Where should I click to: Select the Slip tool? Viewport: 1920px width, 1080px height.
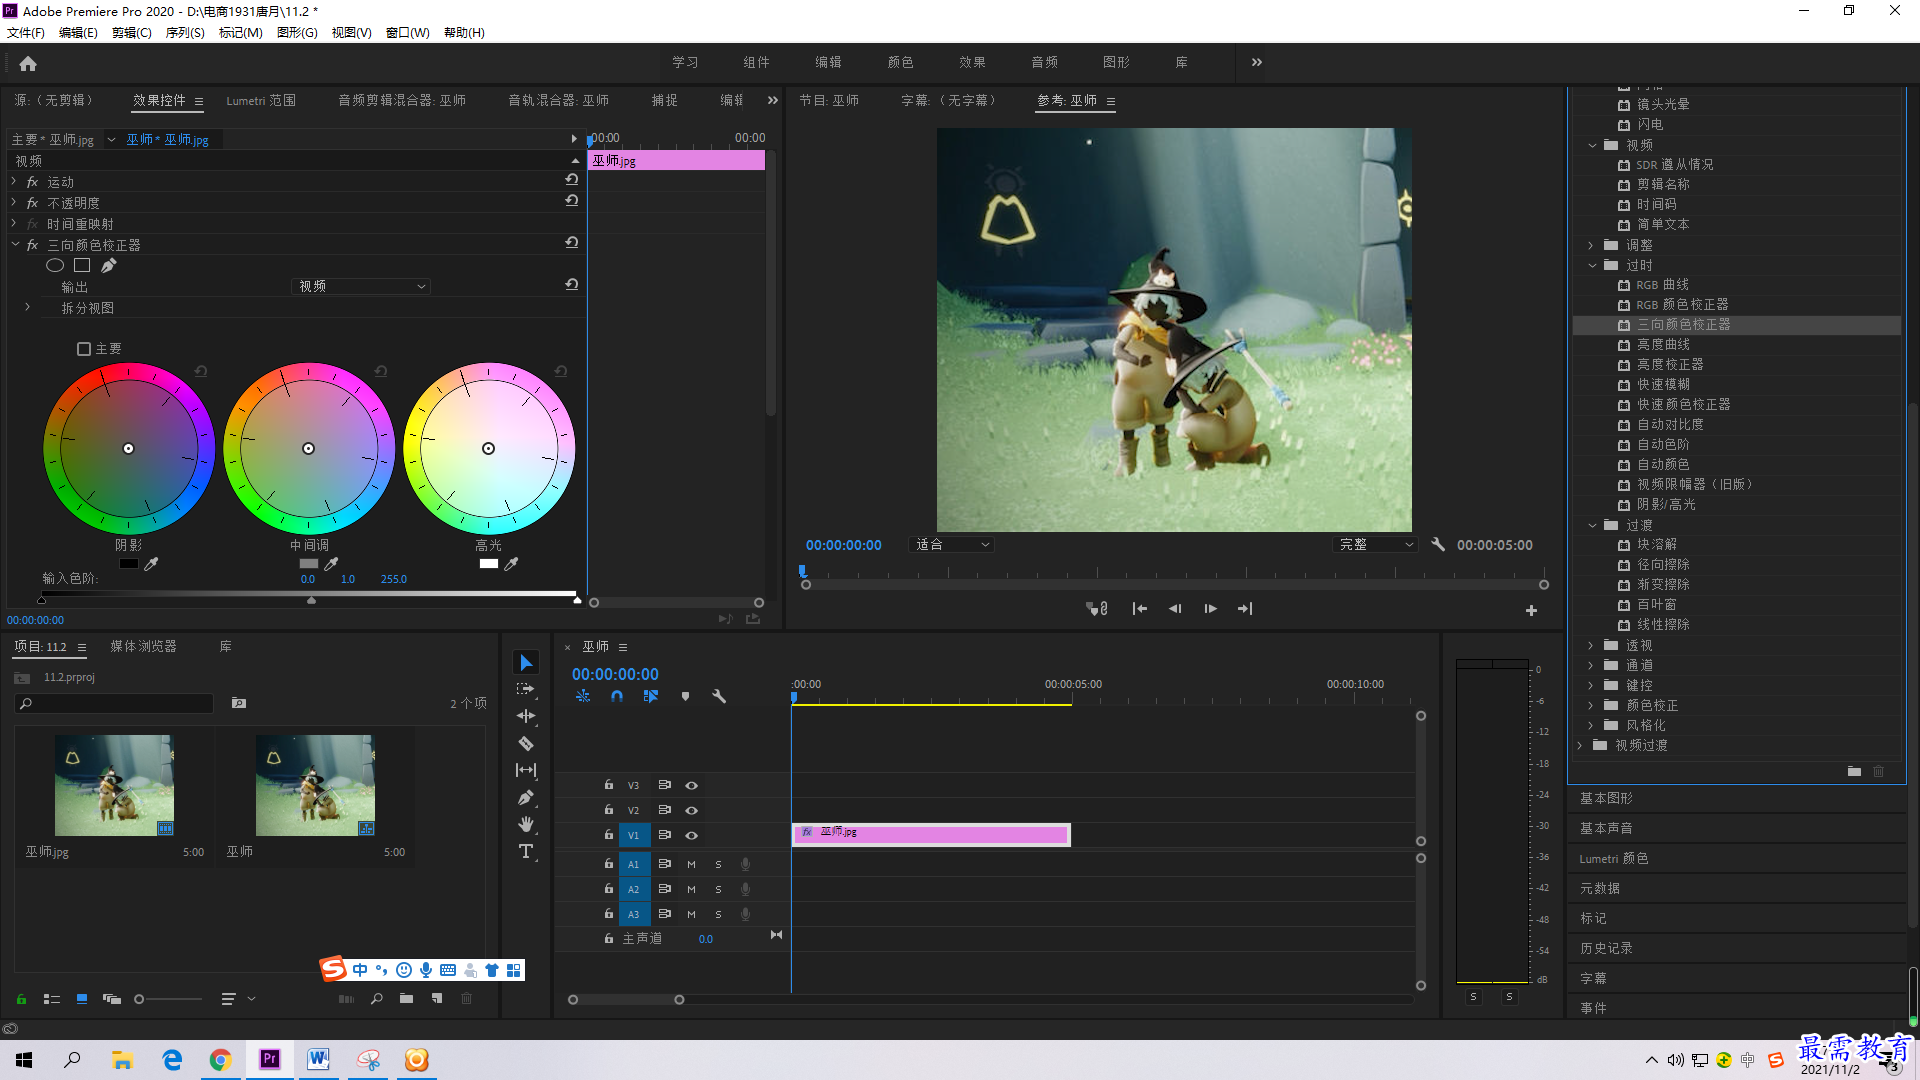[526, 770]
